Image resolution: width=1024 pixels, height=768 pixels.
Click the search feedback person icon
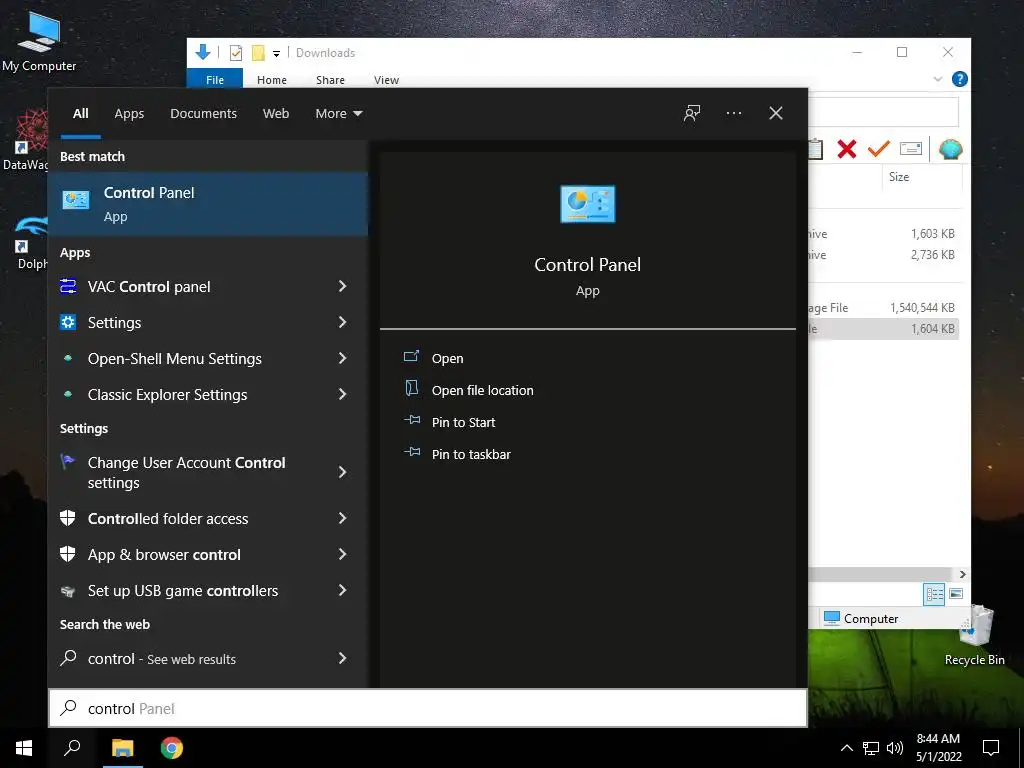pyautogui.click(x=692, y=113)
